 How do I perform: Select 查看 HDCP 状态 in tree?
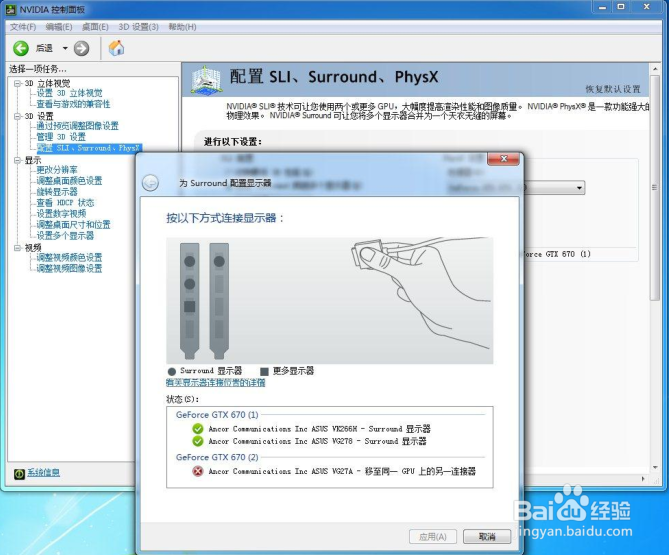pos(65,203)
